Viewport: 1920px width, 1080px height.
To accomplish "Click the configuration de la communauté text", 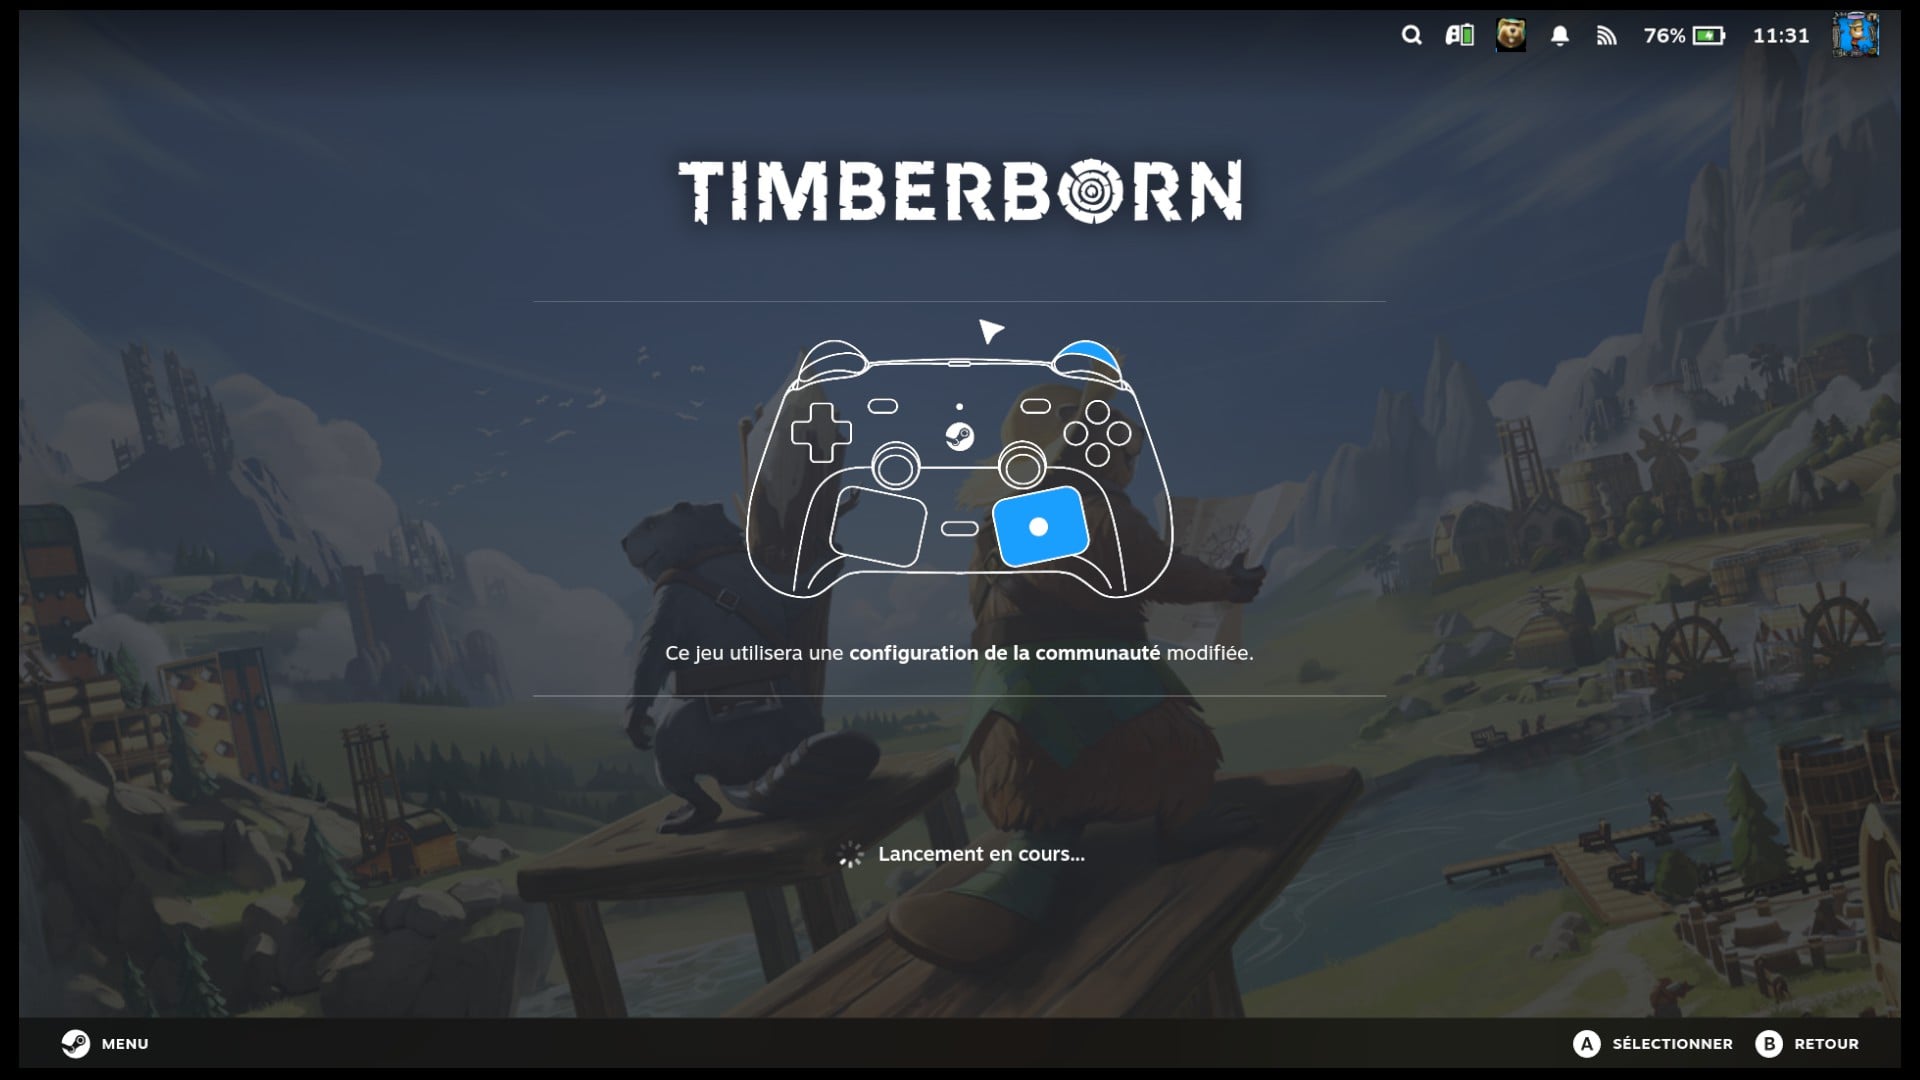I will (x=1004, y=653).
